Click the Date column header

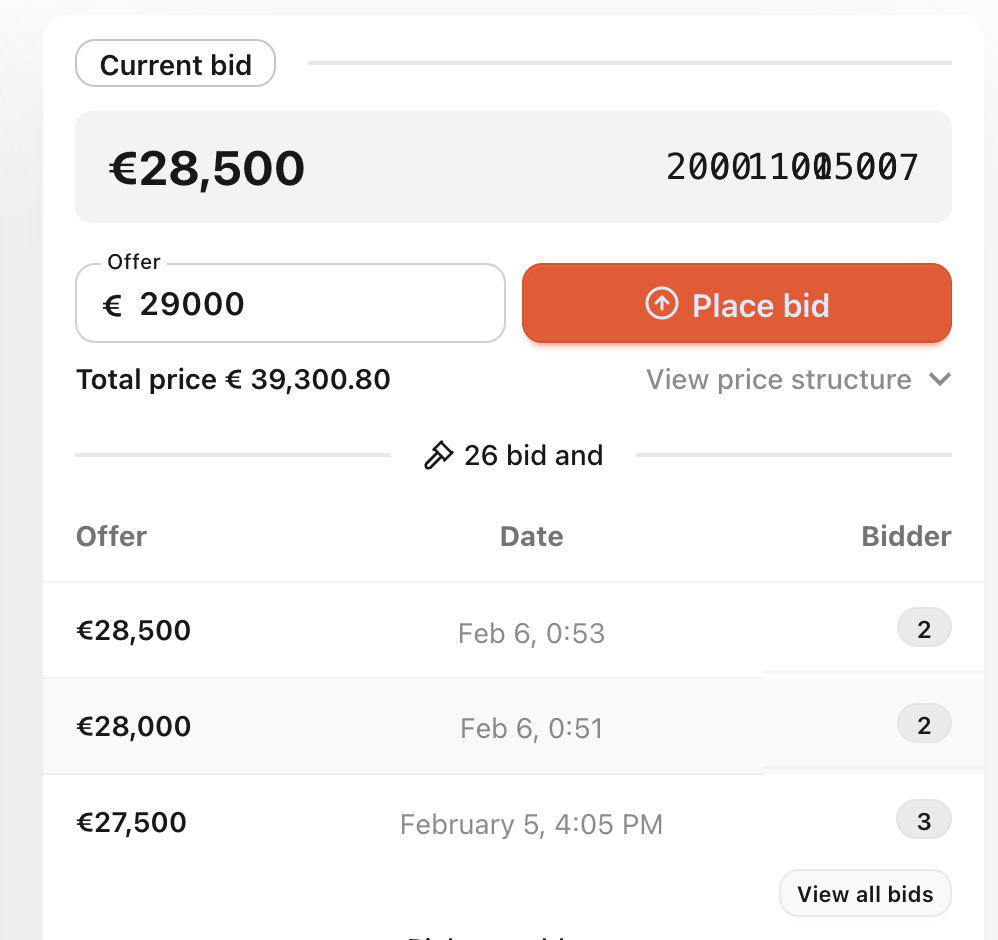[531, 536]
